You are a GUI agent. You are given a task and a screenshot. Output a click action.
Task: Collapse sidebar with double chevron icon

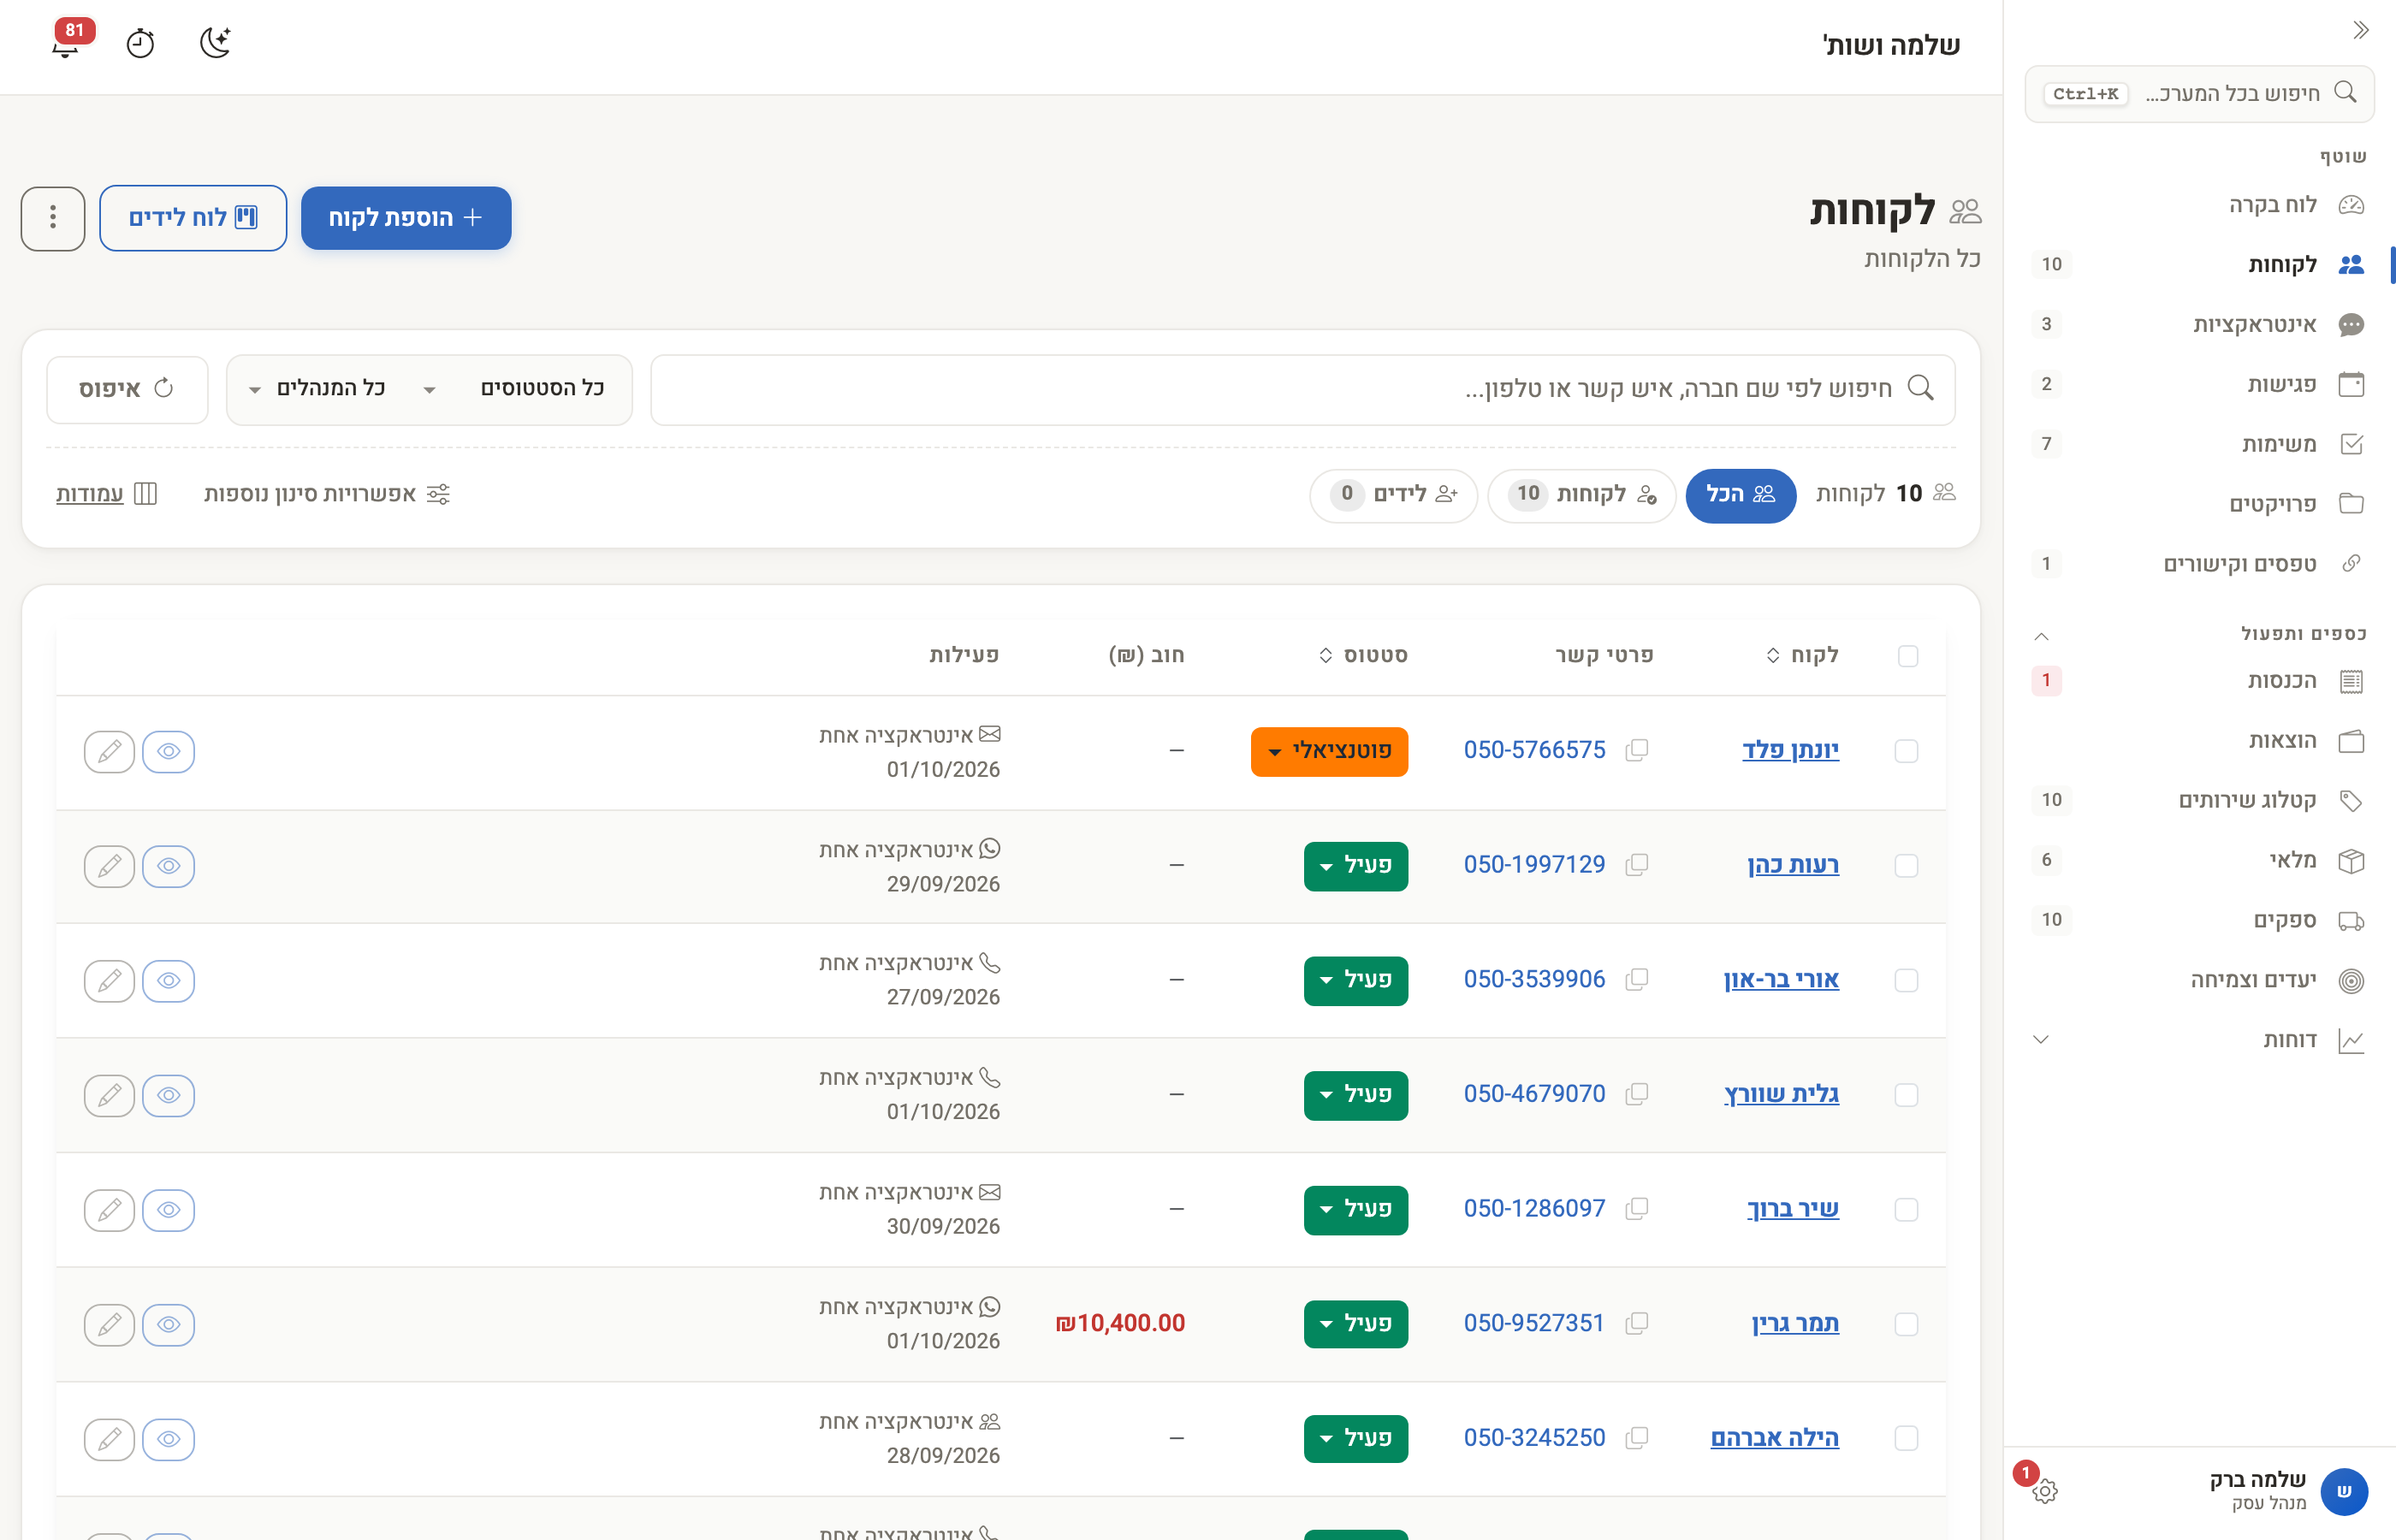coord(2360,30)
